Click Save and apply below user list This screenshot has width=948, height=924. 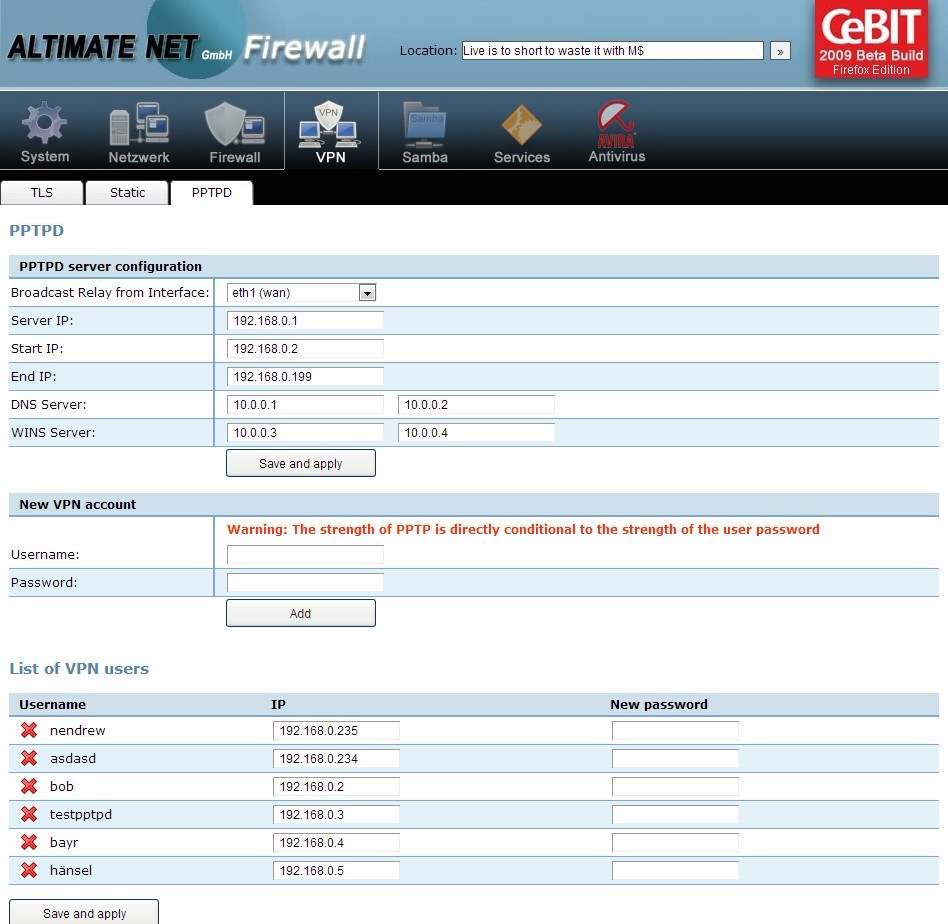pyautogui.click(x=84, y=912)
